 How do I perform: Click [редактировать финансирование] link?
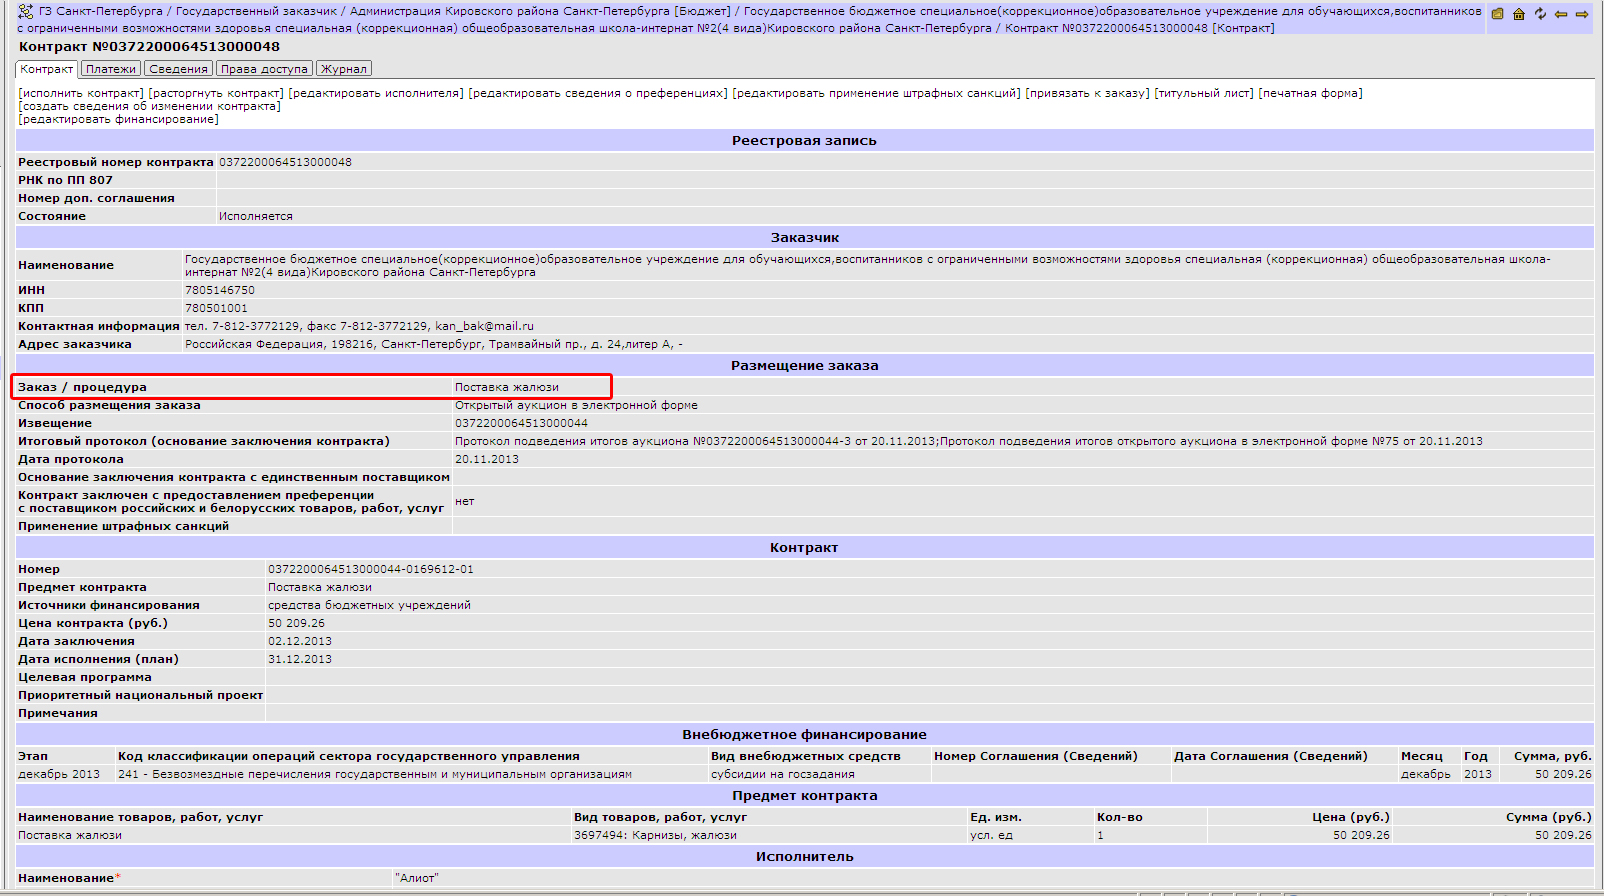(x=118, y=119)
